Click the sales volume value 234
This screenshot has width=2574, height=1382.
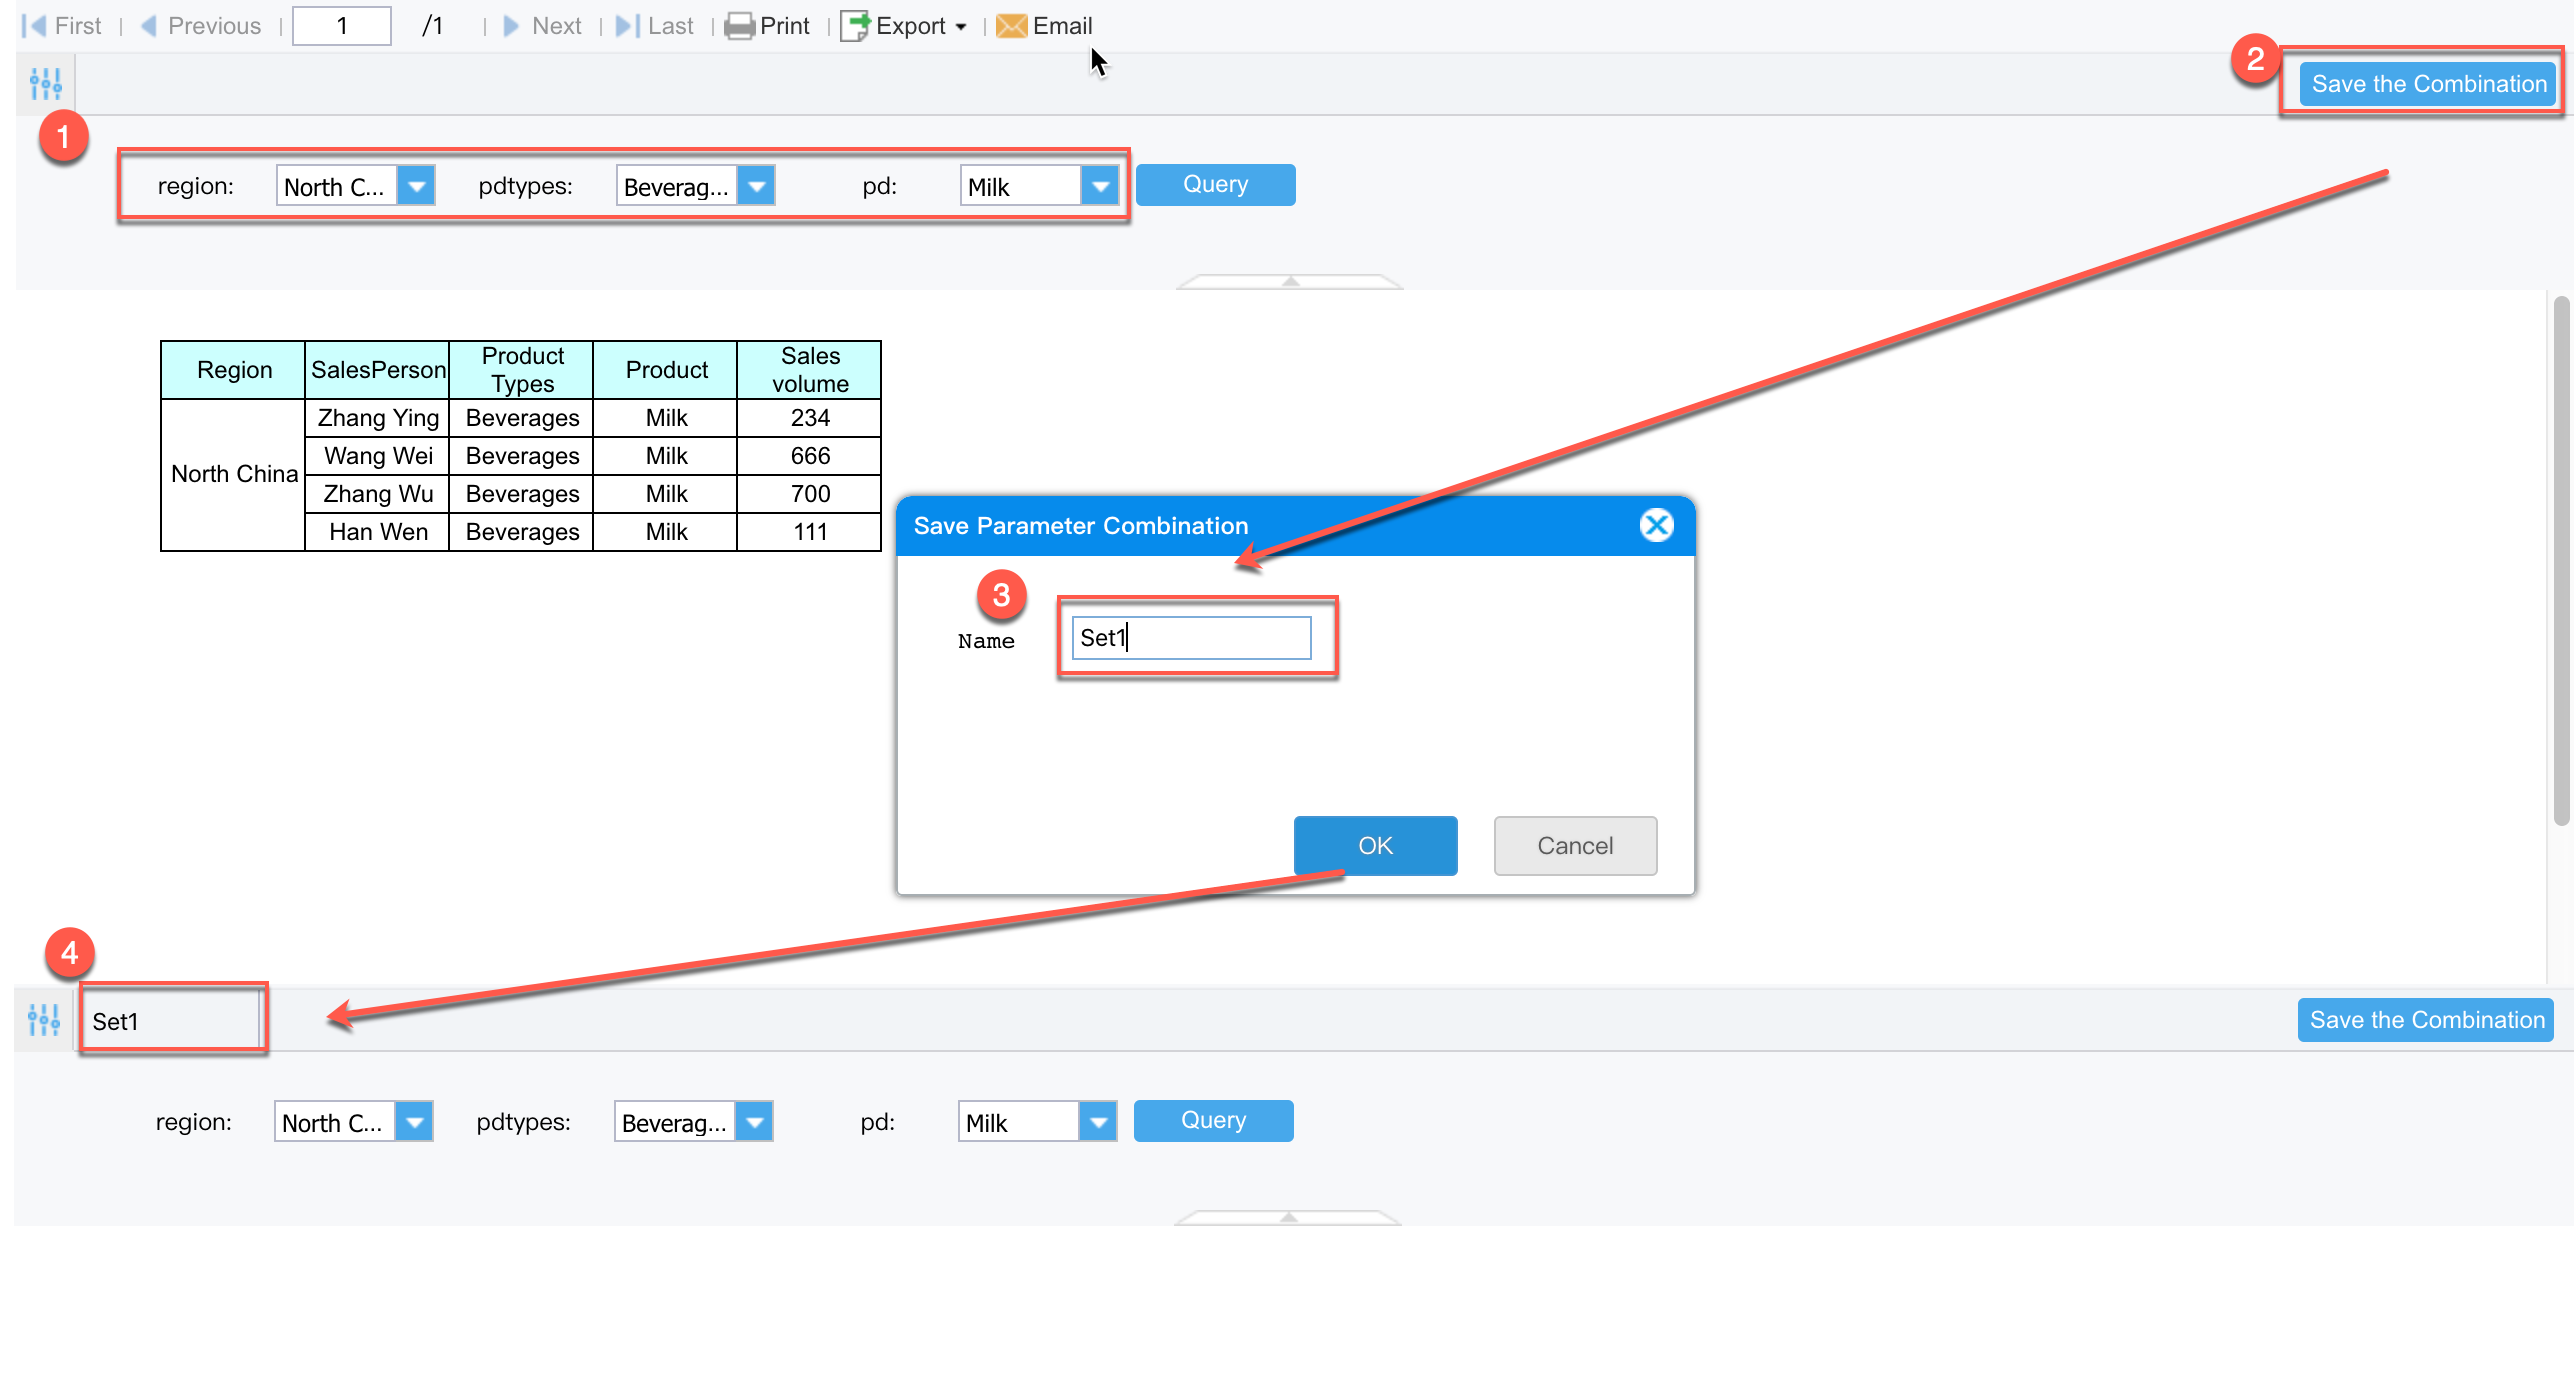810,418
